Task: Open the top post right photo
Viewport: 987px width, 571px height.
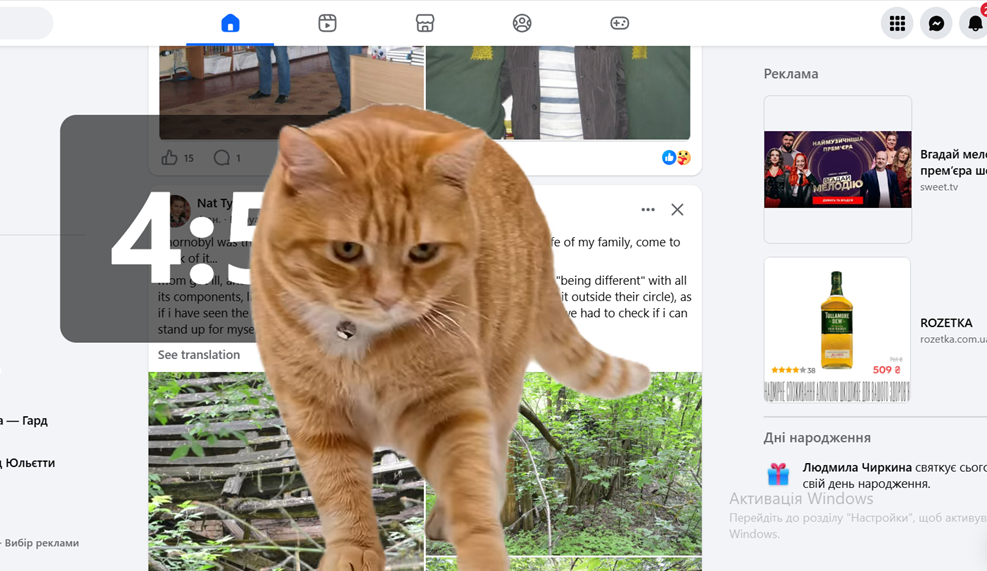Action: coord(558,92)
